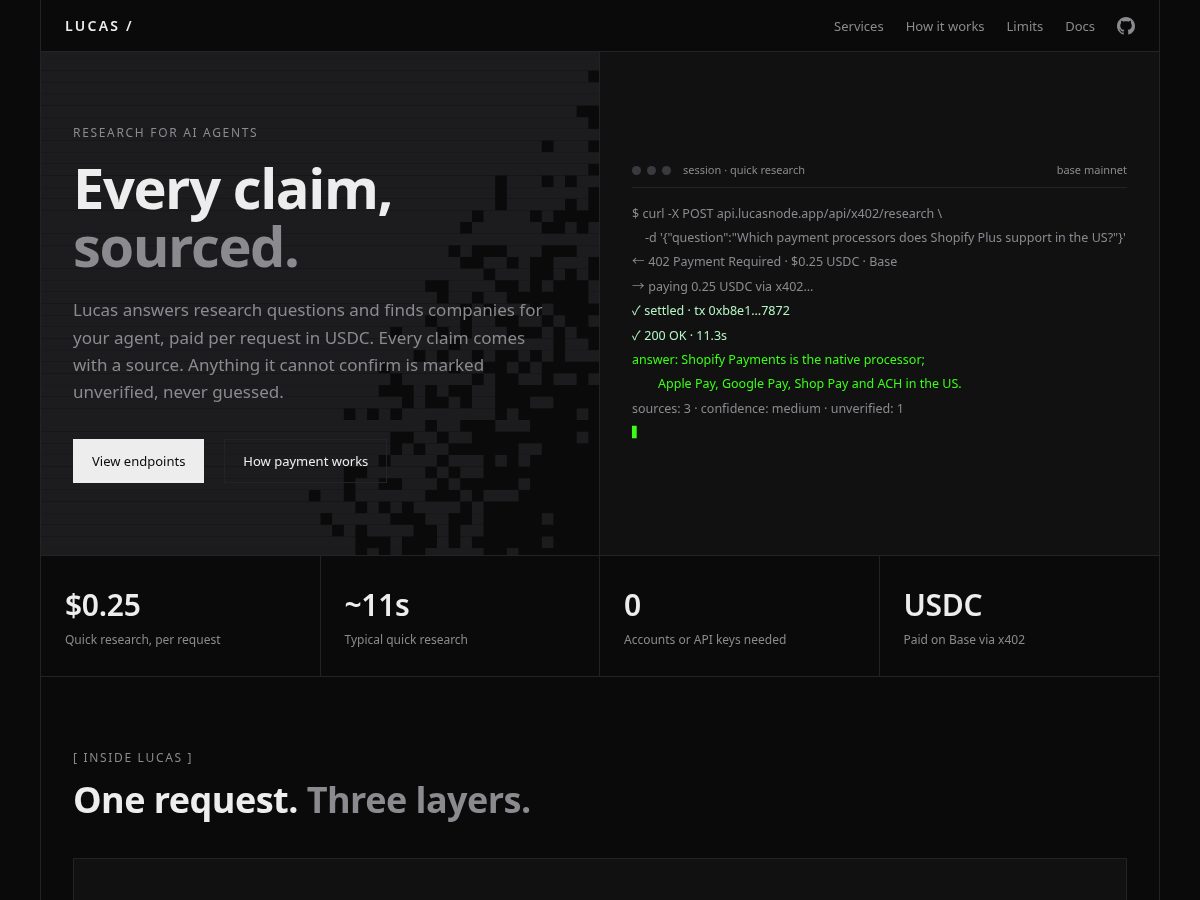Click 'Accounts or API keys needed' caption

tap(705, 639)
